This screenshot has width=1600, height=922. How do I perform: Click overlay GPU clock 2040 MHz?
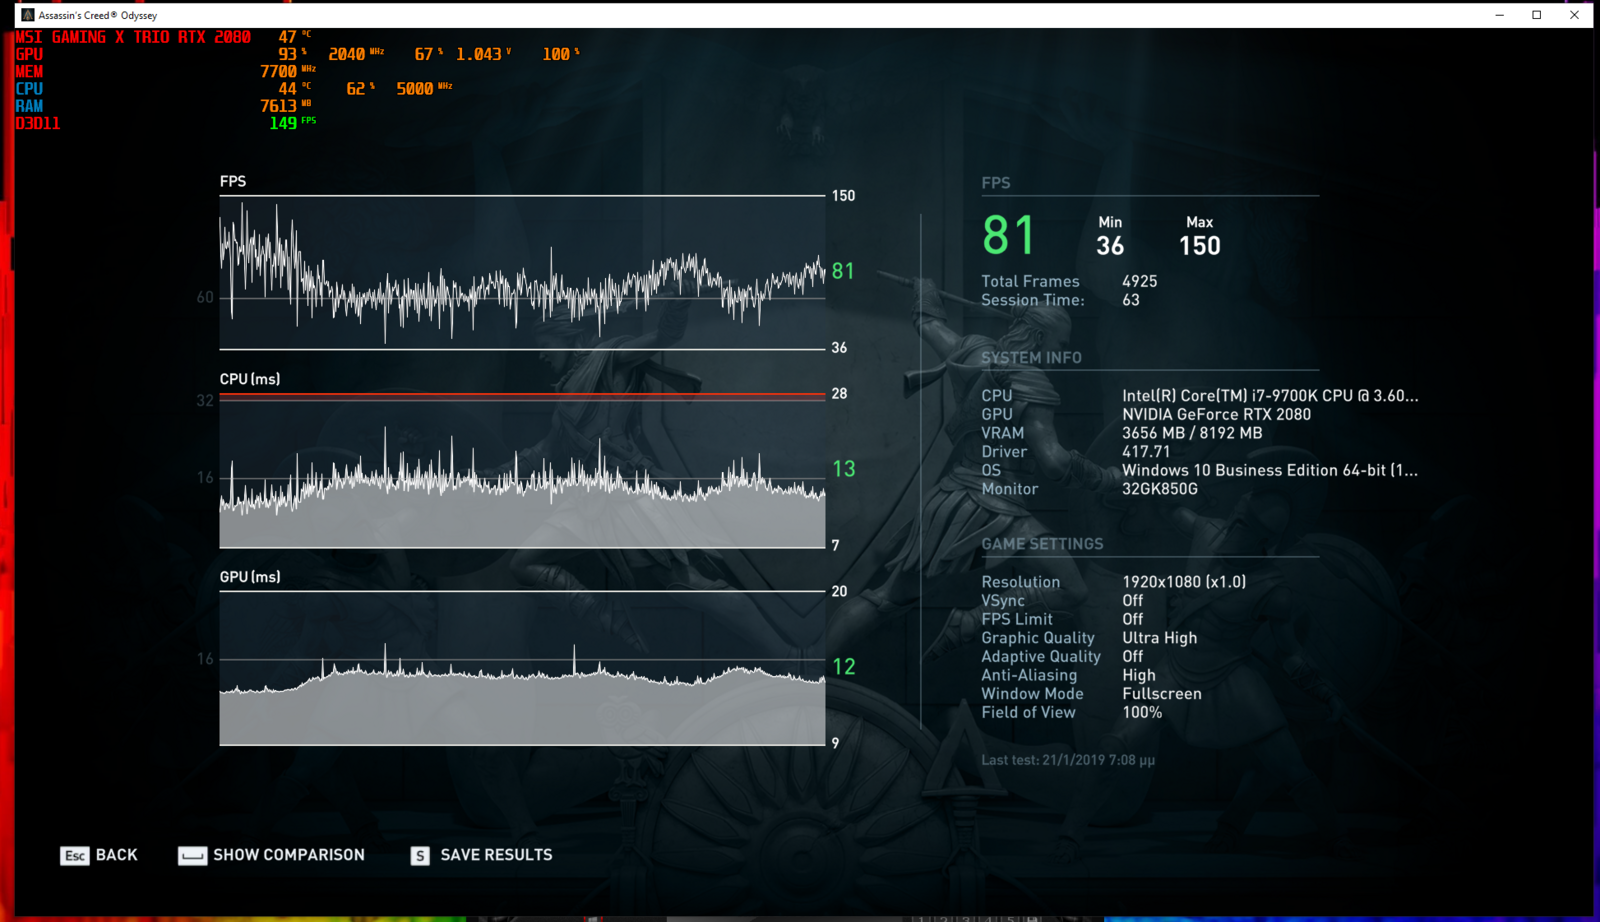point(356,54)
